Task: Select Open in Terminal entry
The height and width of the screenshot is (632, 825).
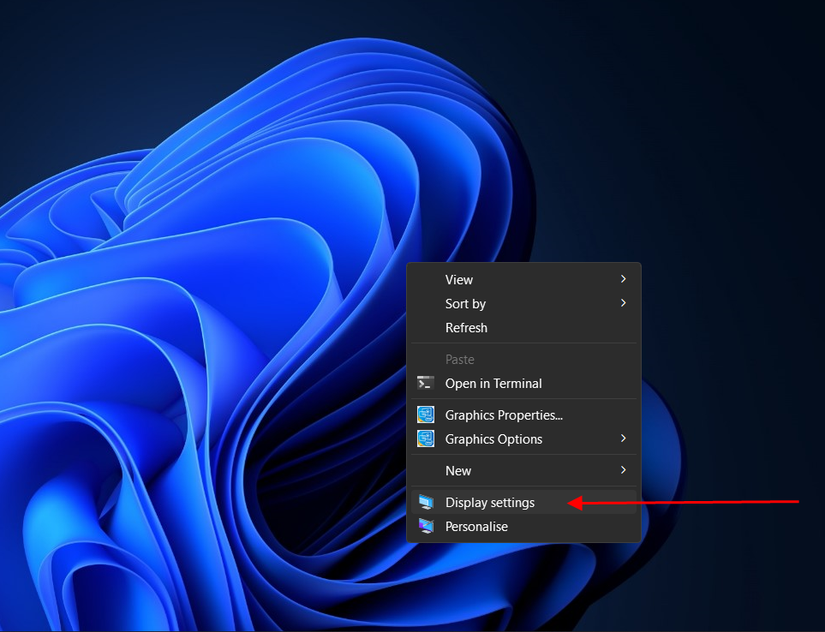Action: click(x=524, y=384)
